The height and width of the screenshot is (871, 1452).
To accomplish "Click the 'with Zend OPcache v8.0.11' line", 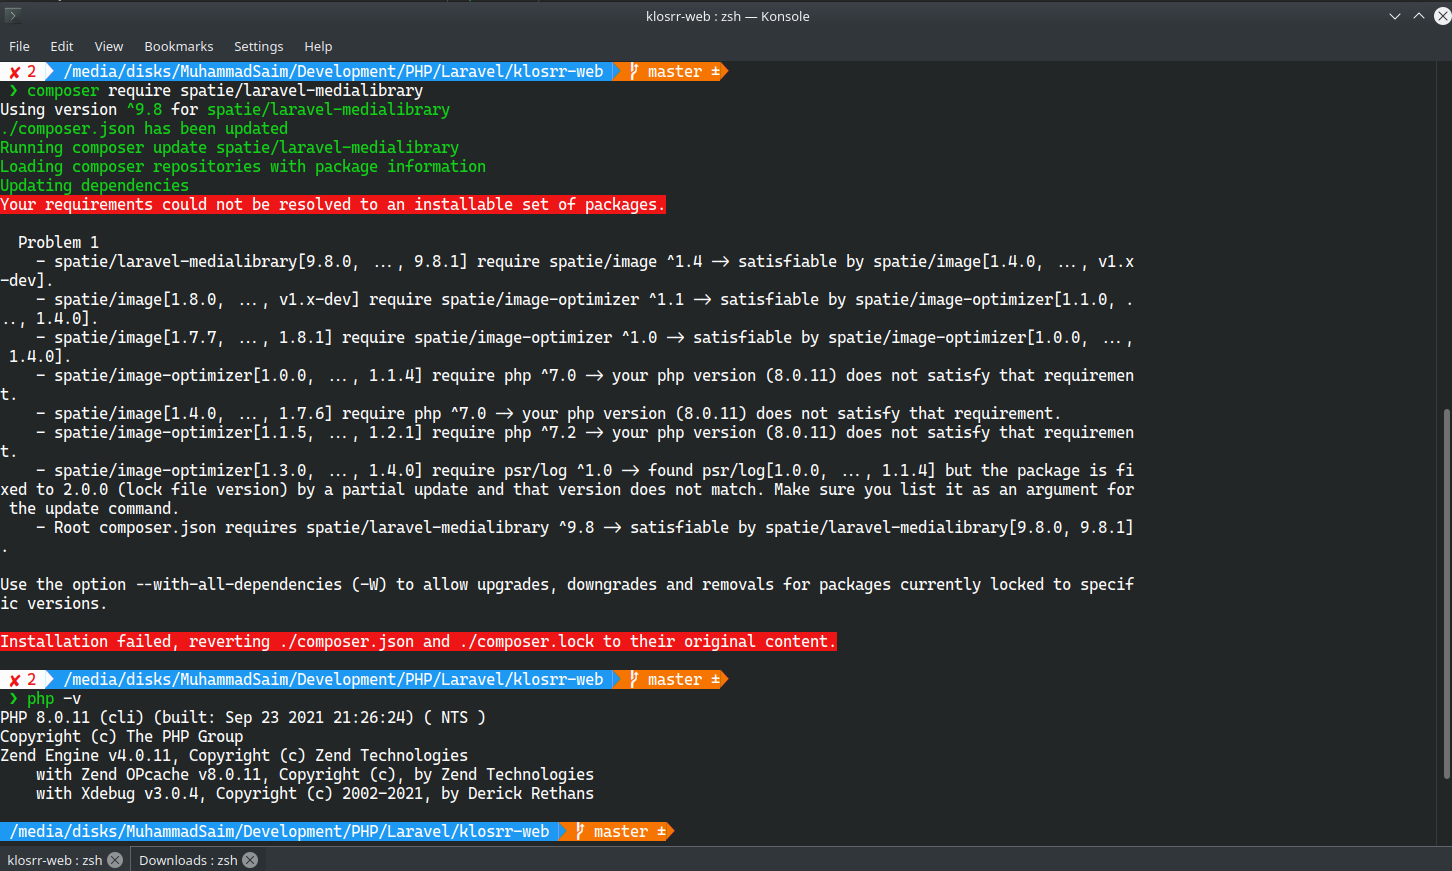I will tap(315, 774).
